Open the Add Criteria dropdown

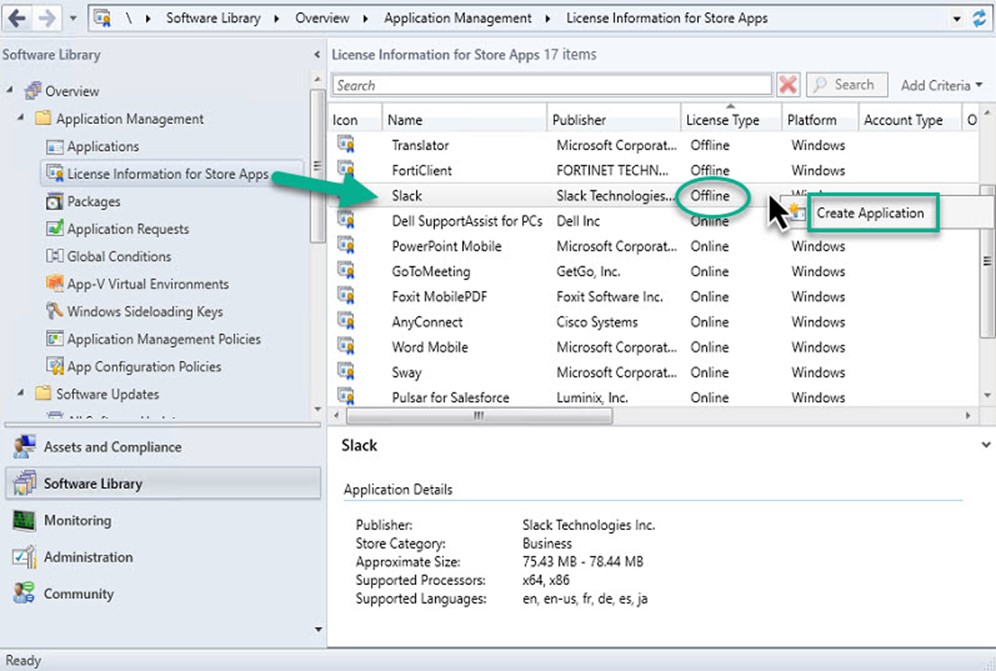tap(941, 86)
